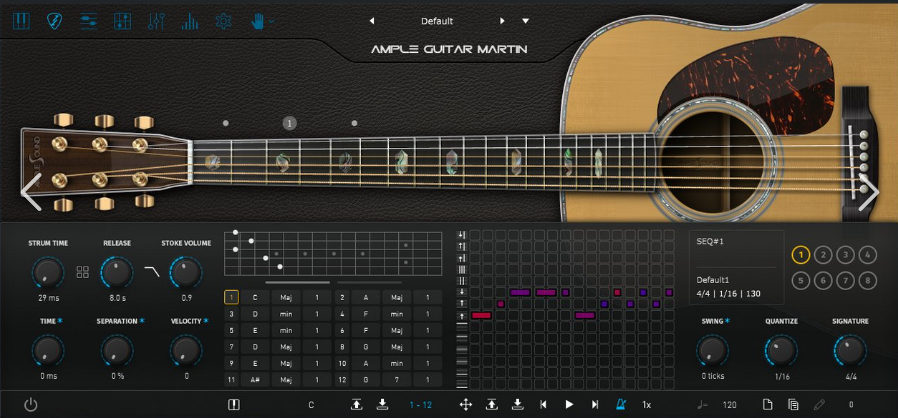The width and height of the screenshot is (898, 418).
Task: Open the mixer faders icon
Action: pyautogui.click(x=156, y=21)
